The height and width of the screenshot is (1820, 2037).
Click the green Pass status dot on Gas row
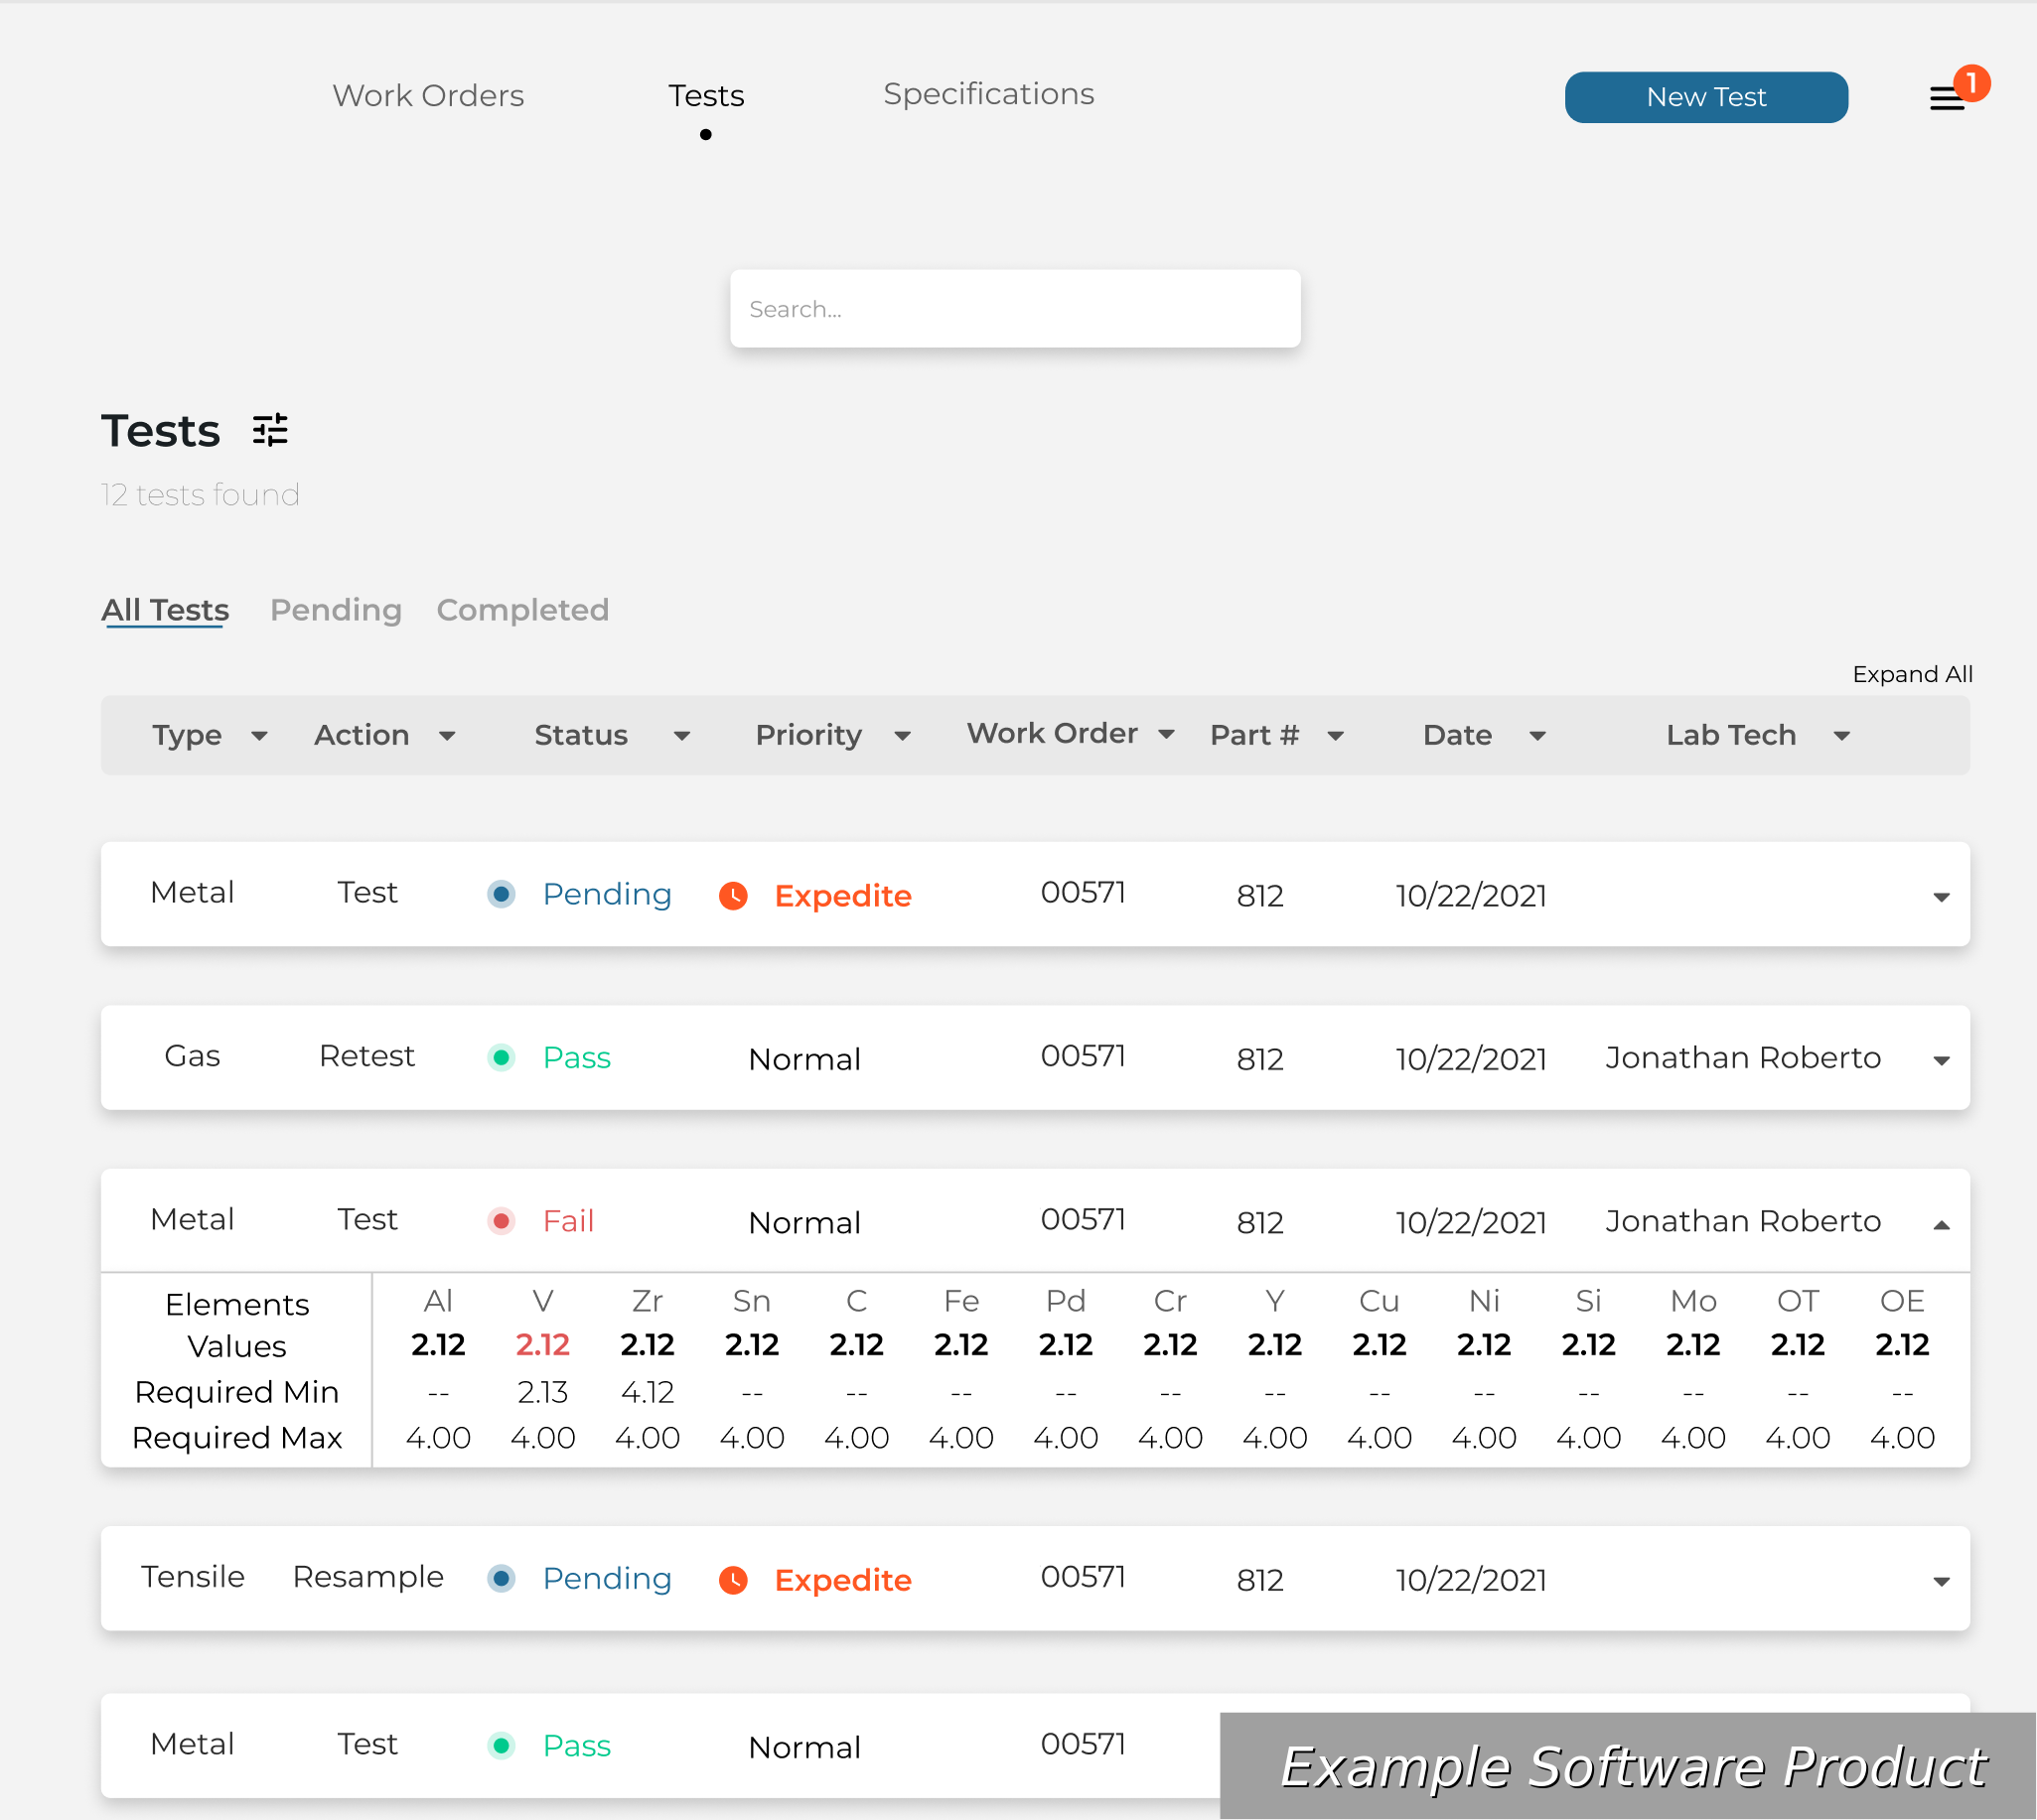[501, 1057]
